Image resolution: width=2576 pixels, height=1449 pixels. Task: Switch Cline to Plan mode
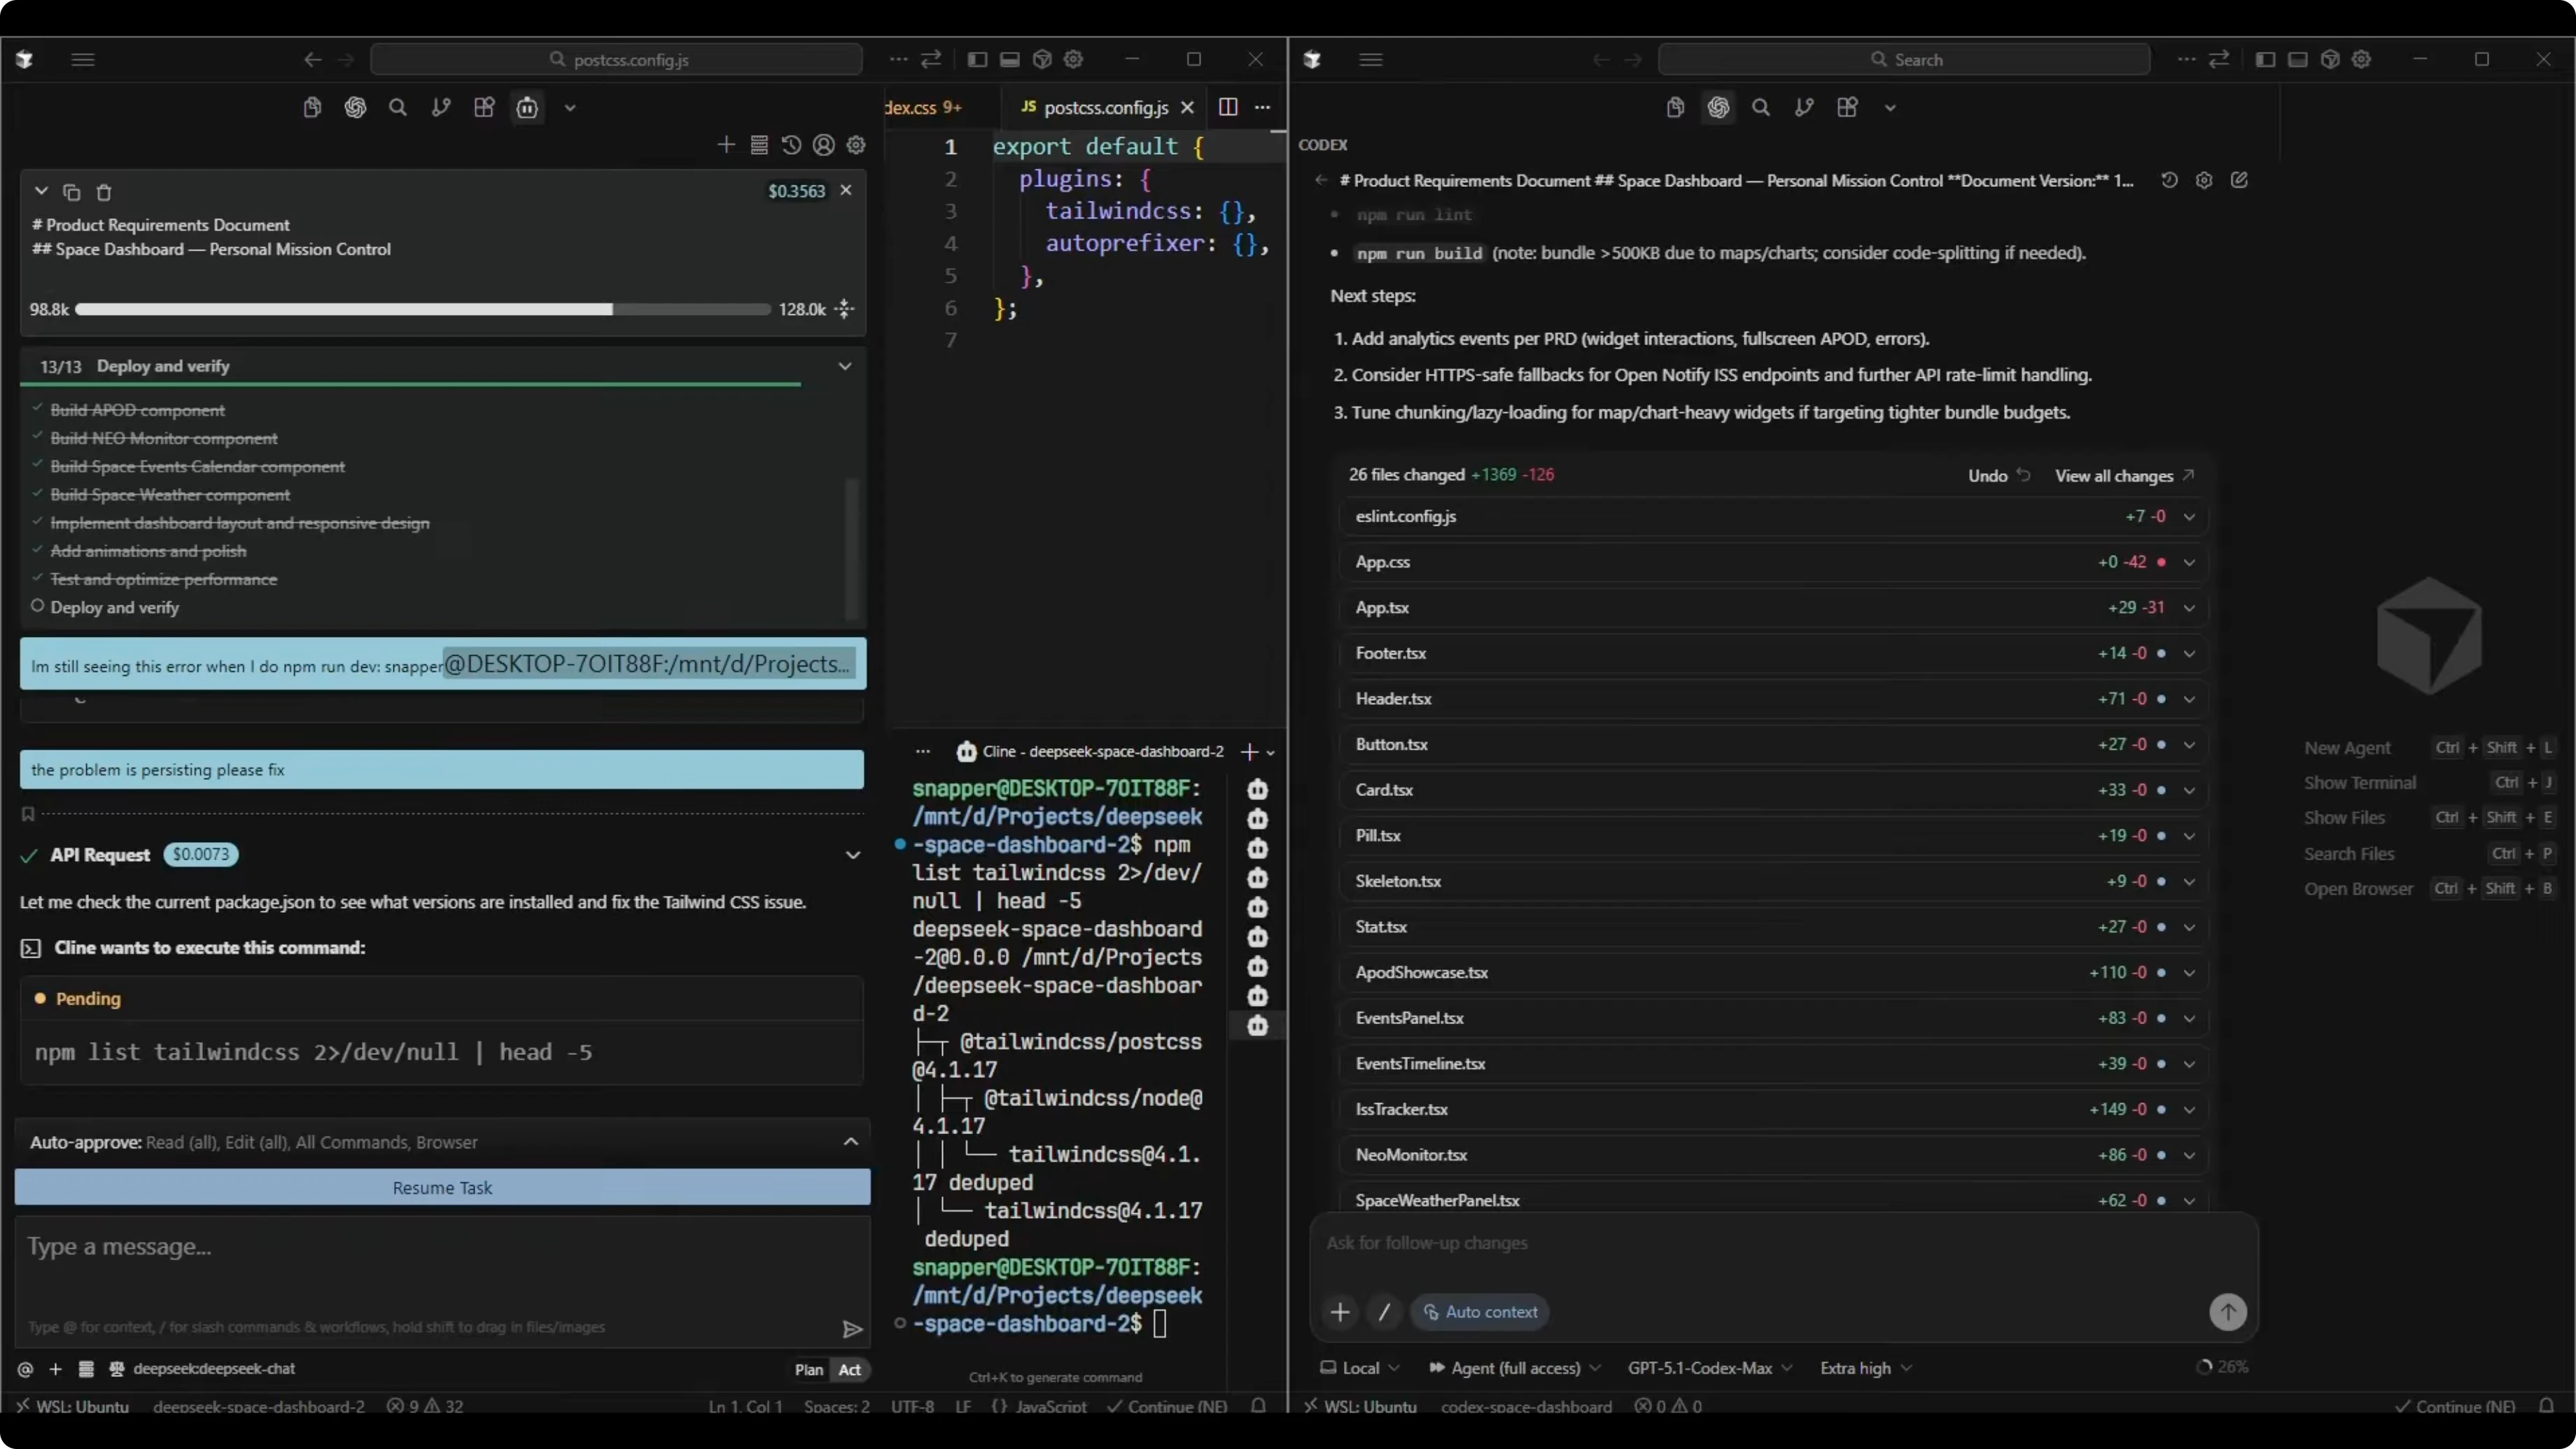808,1369
